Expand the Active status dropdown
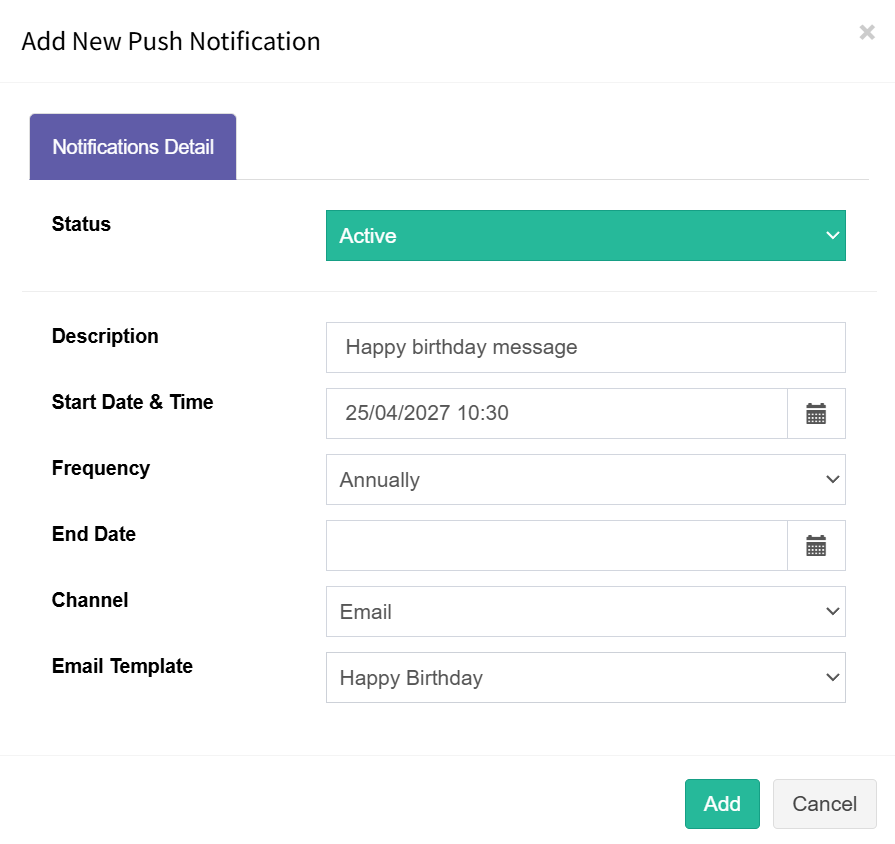The height and width of the screenshot is (844, 895). pos(586,236)
